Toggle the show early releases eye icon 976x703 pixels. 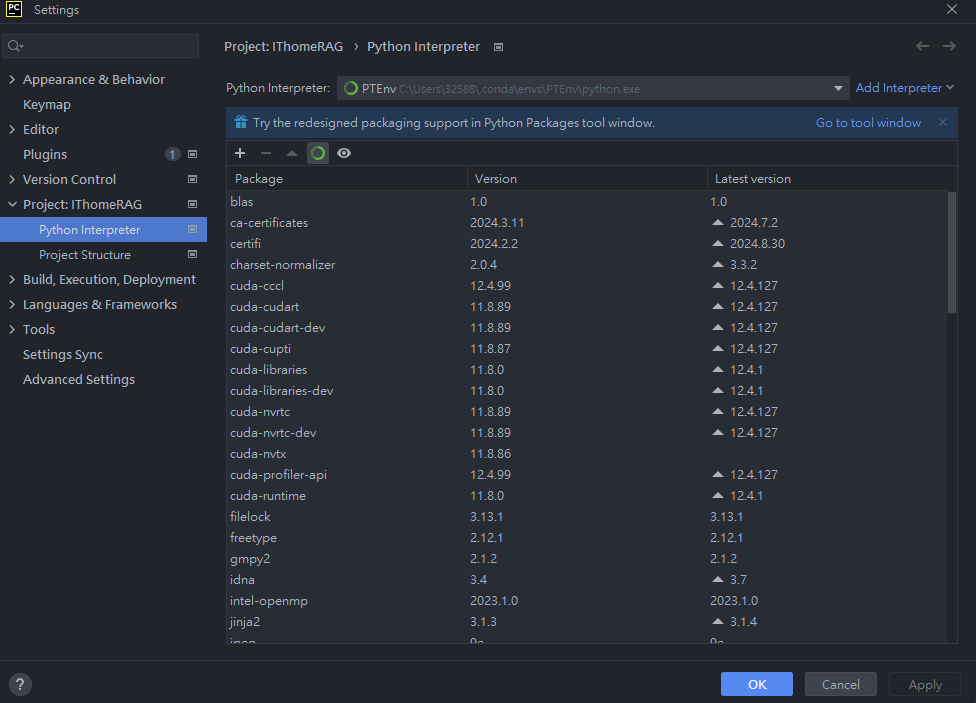344,153
